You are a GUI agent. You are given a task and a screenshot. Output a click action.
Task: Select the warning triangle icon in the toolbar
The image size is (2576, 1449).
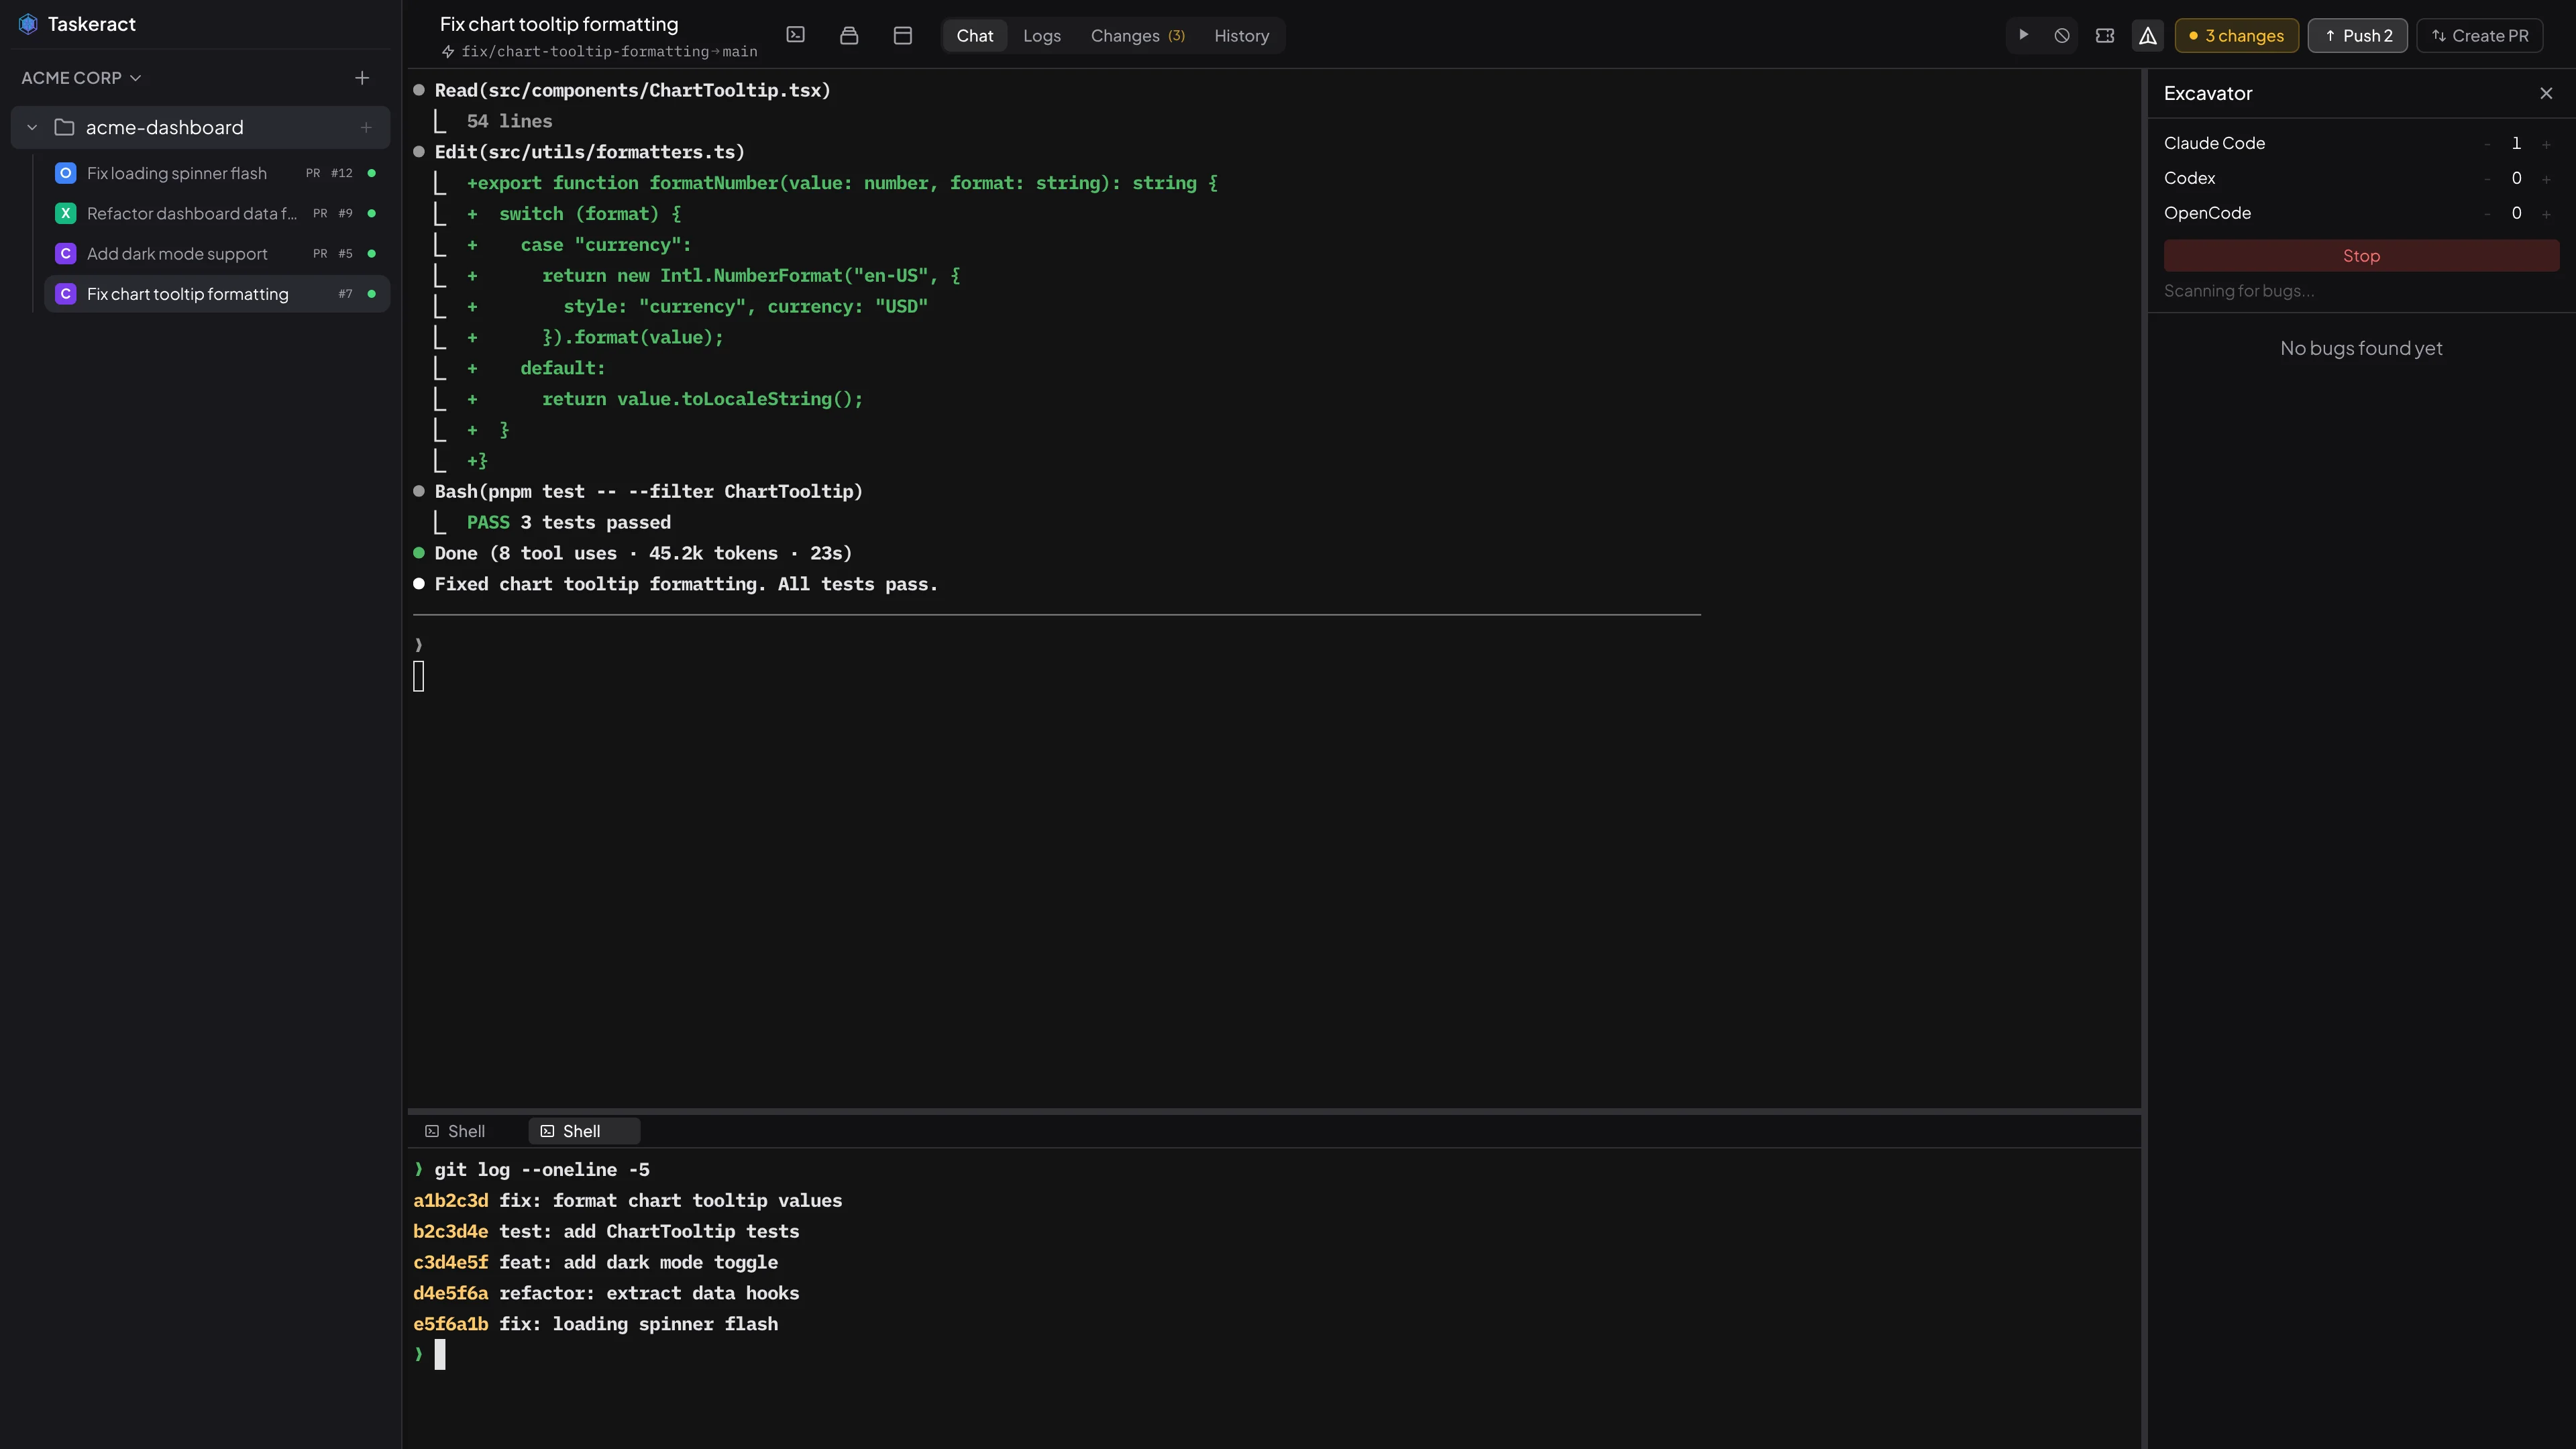tap(2147, 35)
